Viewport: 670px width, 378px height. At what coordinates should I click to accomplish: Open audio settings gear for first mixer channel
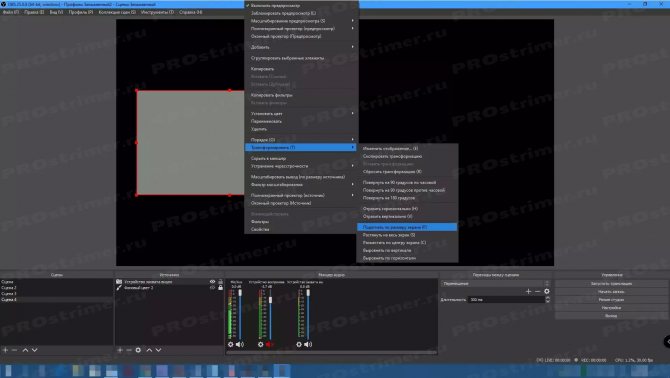coord(231,344)
